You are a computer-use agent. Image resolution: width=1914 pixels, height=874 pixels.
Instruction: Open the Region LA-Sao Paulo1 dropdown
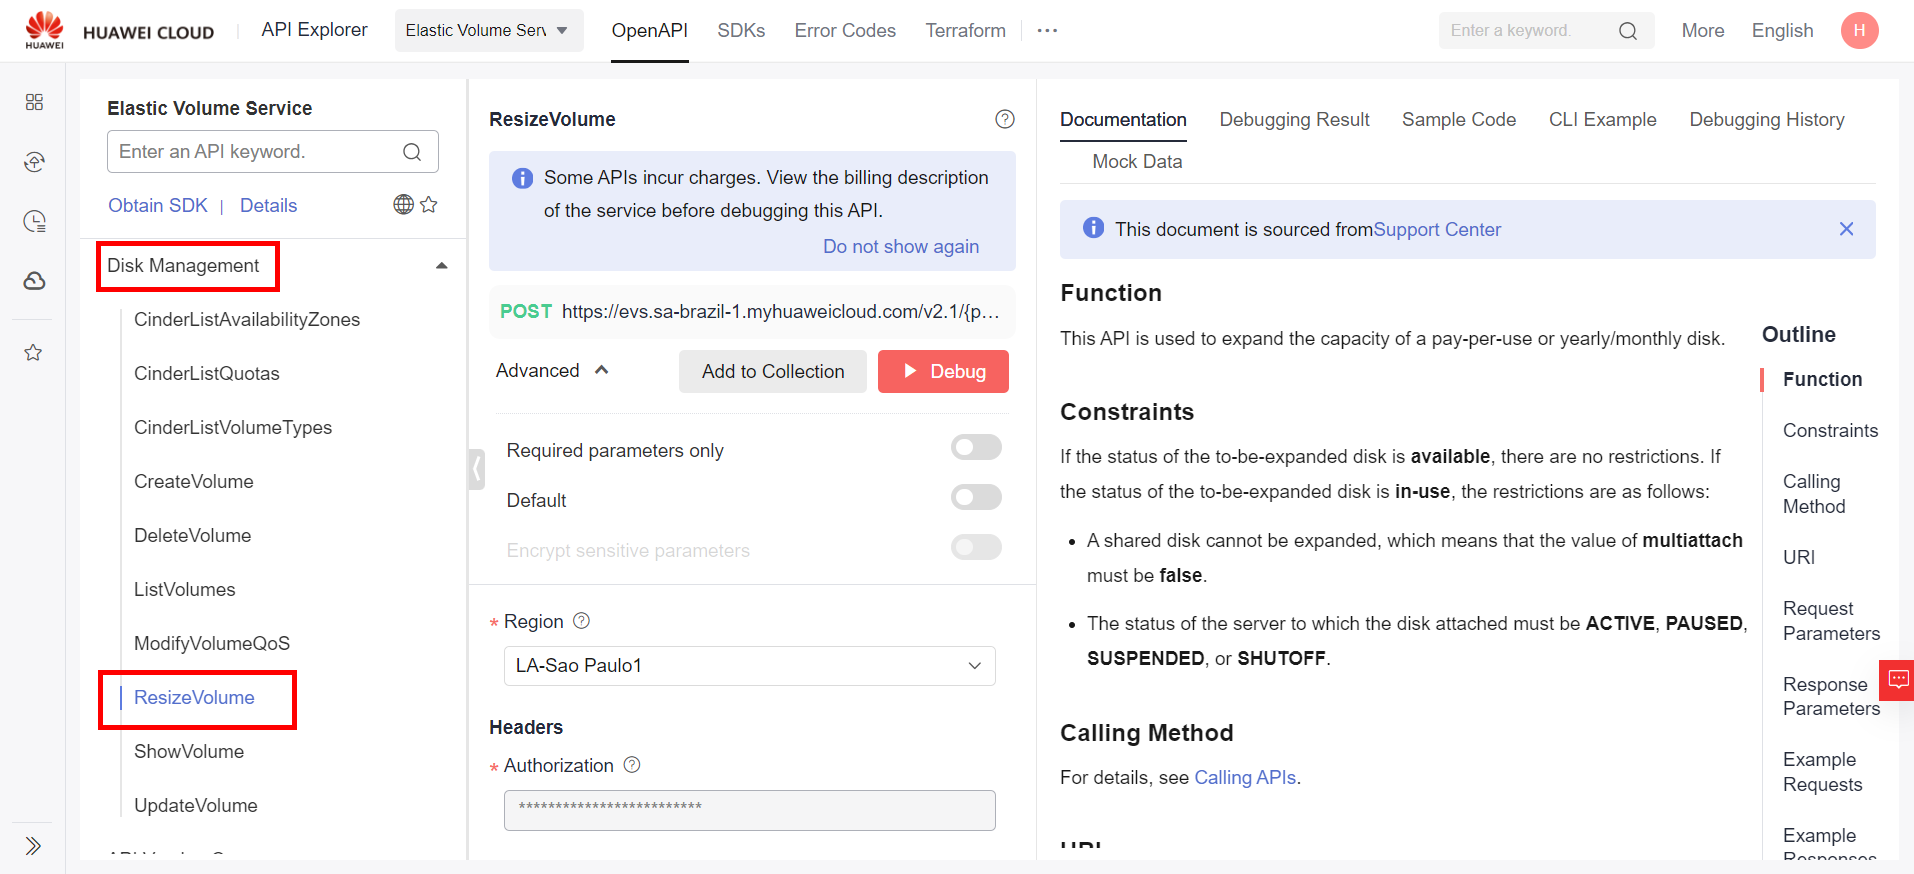click(749, 666)
